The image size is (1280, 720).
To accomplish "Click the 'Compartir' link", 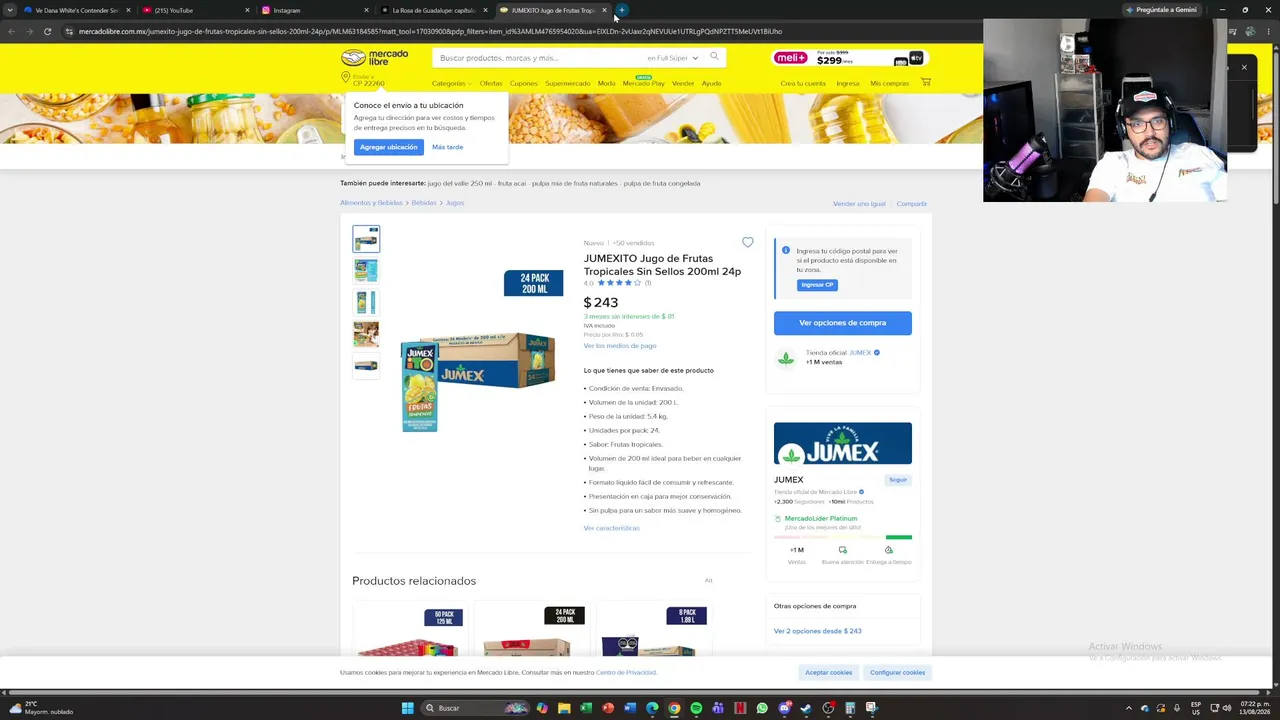I will click(x=911, y=204).
